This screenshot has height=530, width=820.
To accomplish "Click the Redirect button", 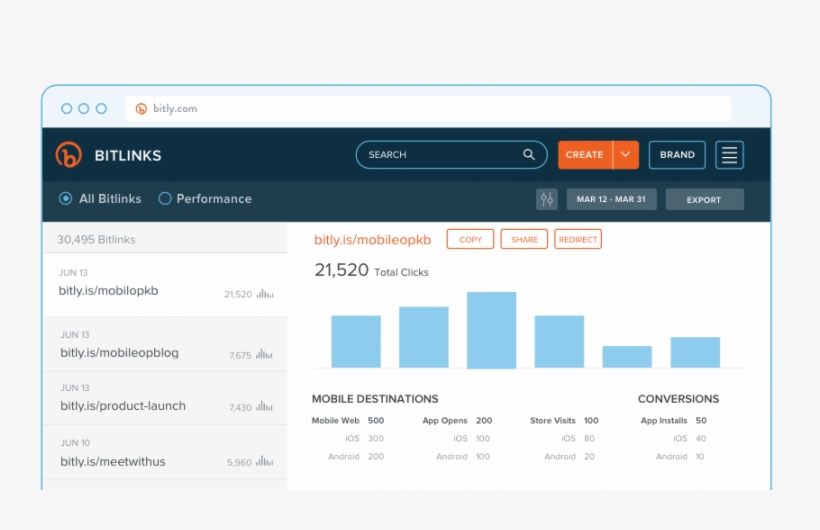I will (578, 239).
